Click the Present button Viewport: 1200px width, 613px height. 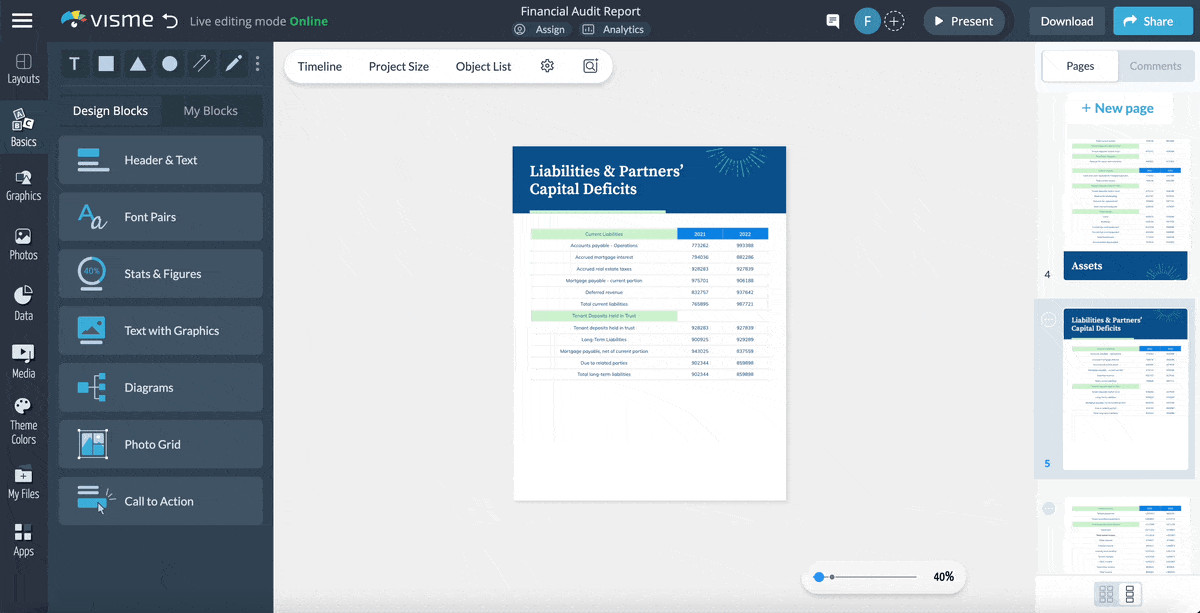click(963, 20)
